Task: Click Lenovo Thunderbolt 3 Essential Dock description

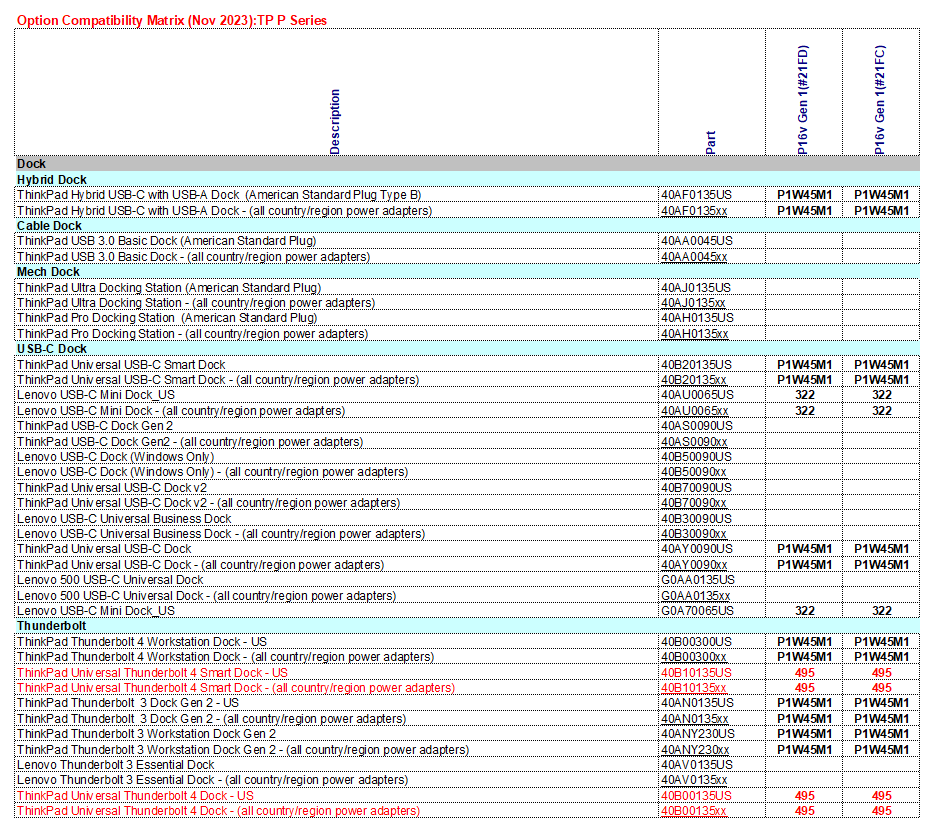Action: tap(115, 765)
